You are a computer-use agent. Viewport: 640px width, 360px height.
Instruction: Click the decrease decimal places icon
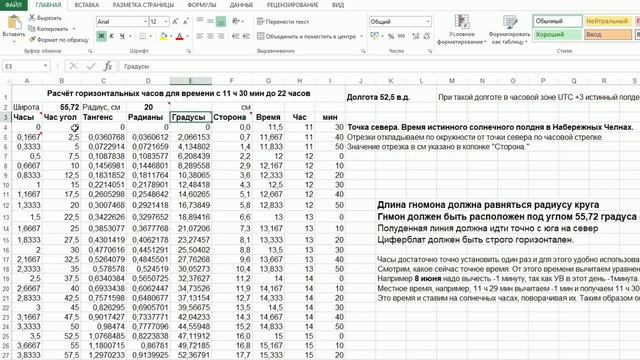pos(427,36)
